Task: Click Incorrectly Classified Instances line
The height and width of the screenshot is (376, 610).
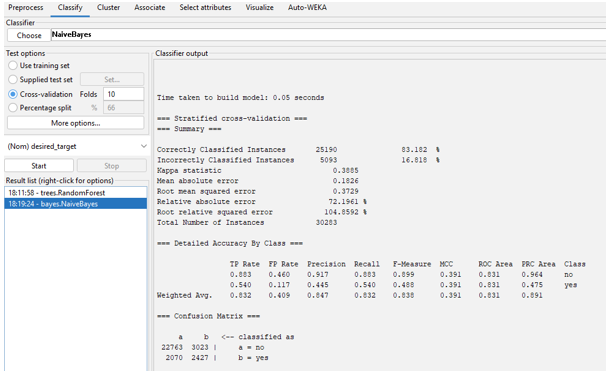Action: (x=298, y=160)
